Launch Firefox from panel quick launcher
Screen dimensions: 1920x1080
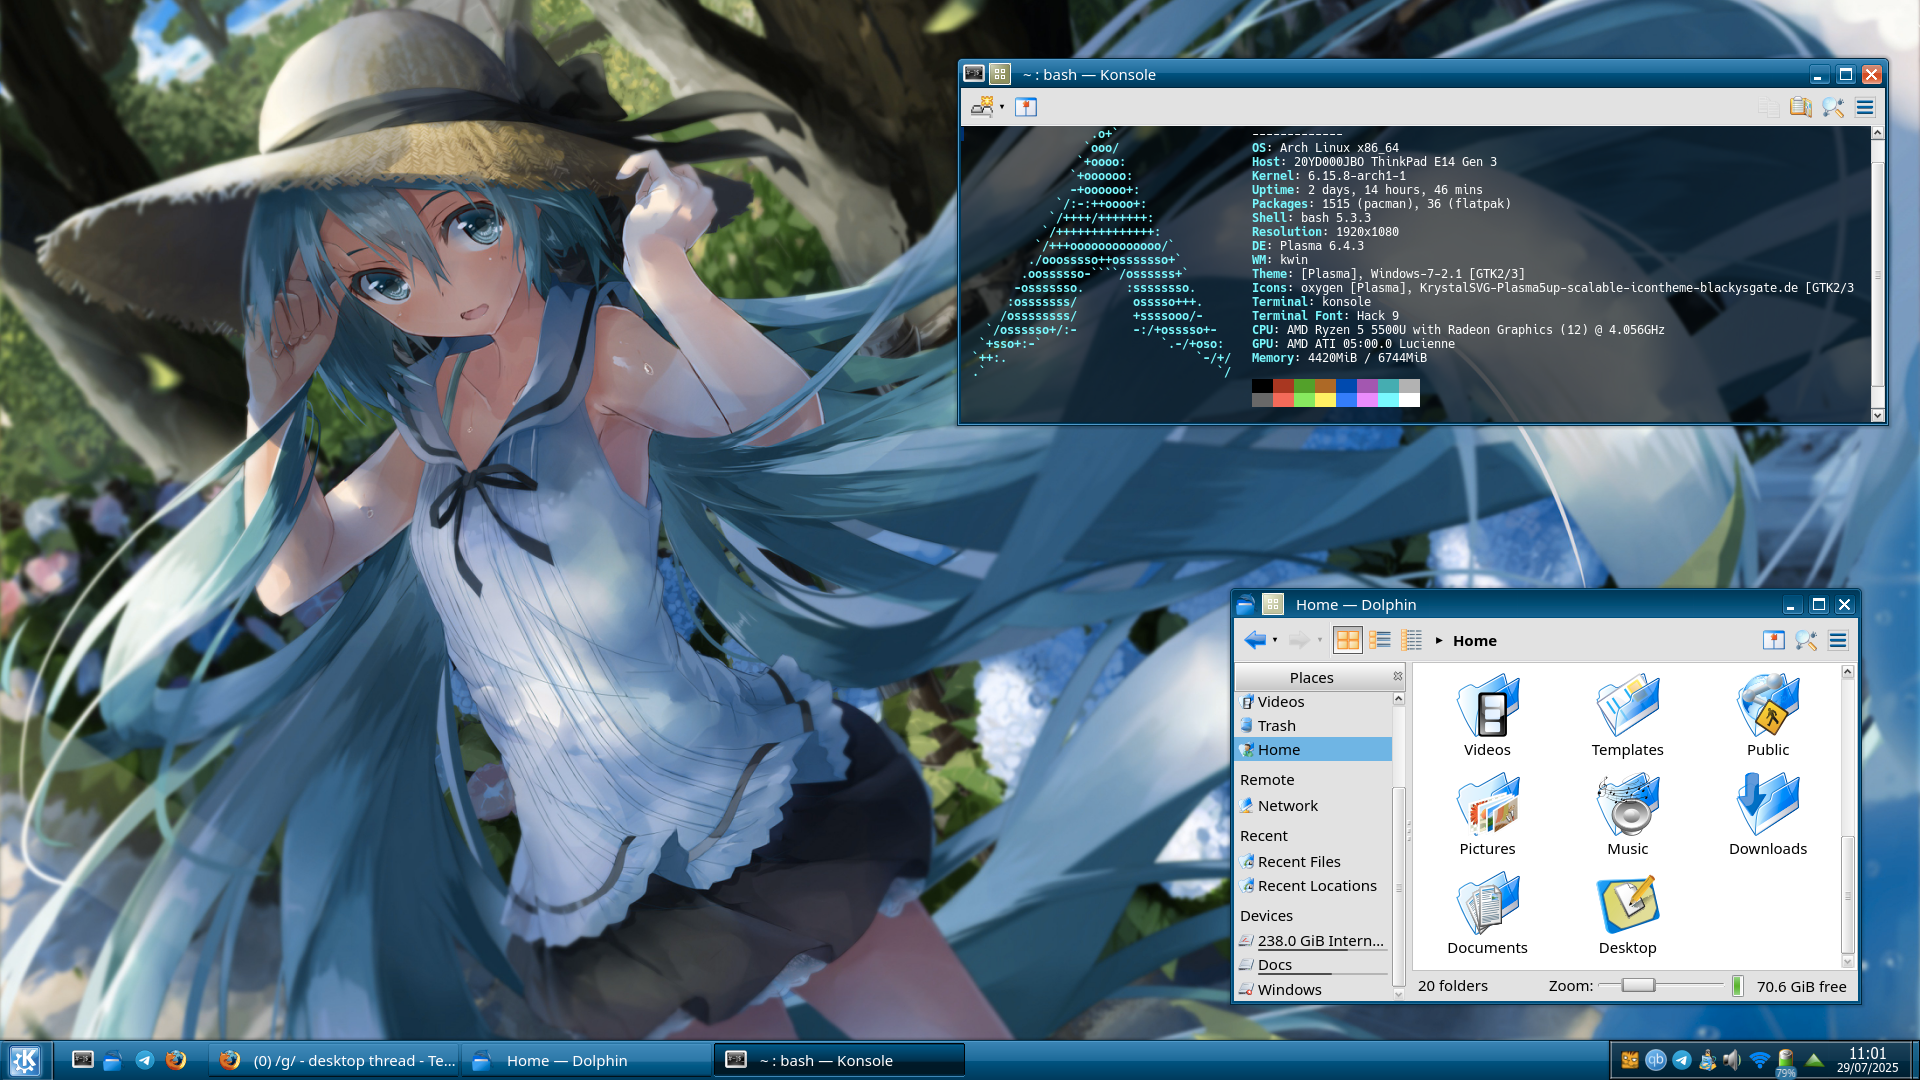point(176,1060)
